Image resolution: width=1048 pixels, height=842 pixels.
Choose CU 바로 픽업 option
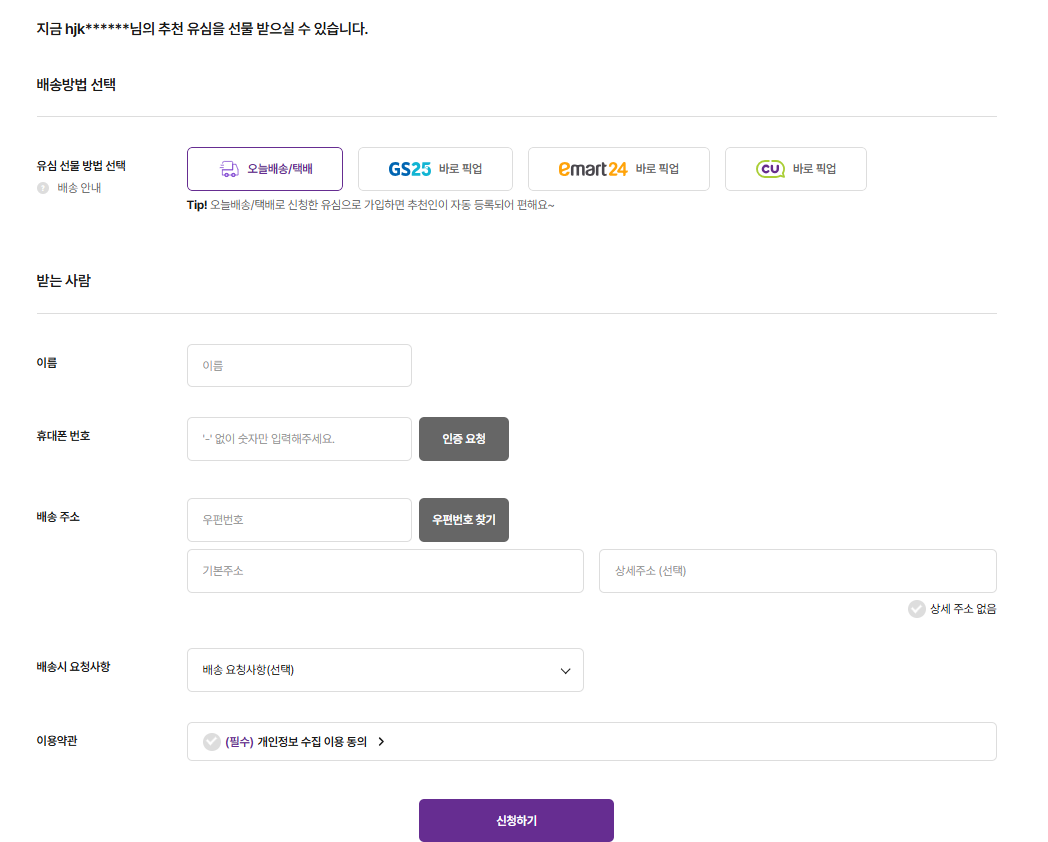coord(795,169)
